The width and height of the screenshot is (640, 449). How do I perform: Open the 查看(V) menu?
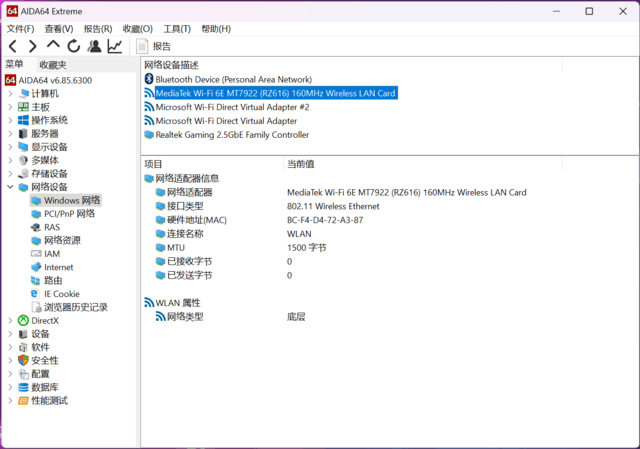tap(59, 29)
